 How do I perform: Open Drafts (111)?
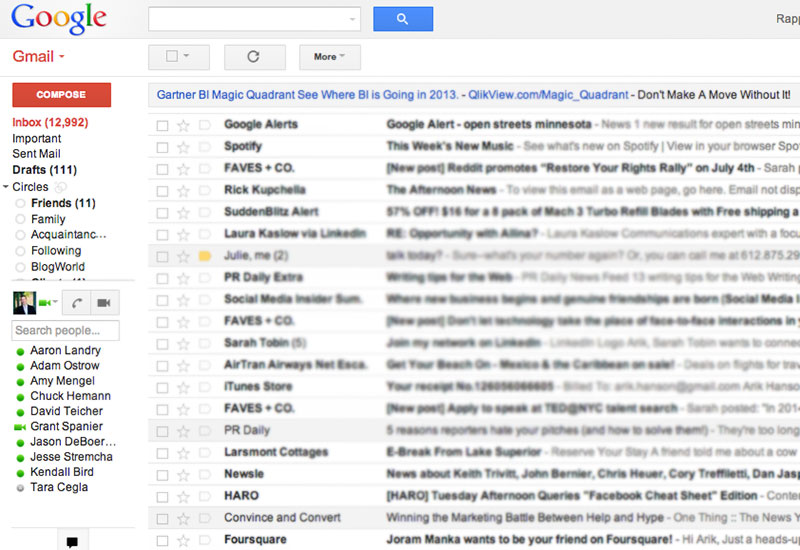pos(44,169)
